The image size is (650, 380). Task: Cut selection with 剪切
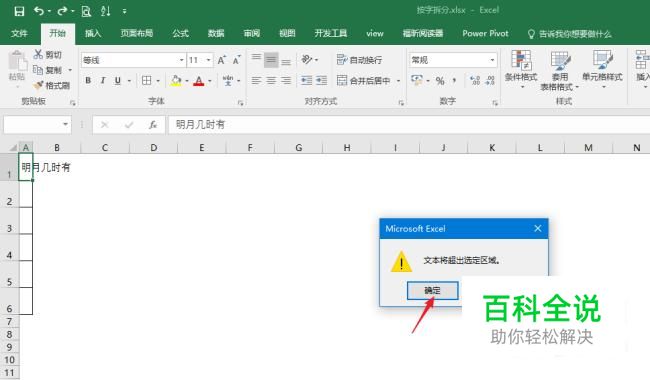coord(47,54)
